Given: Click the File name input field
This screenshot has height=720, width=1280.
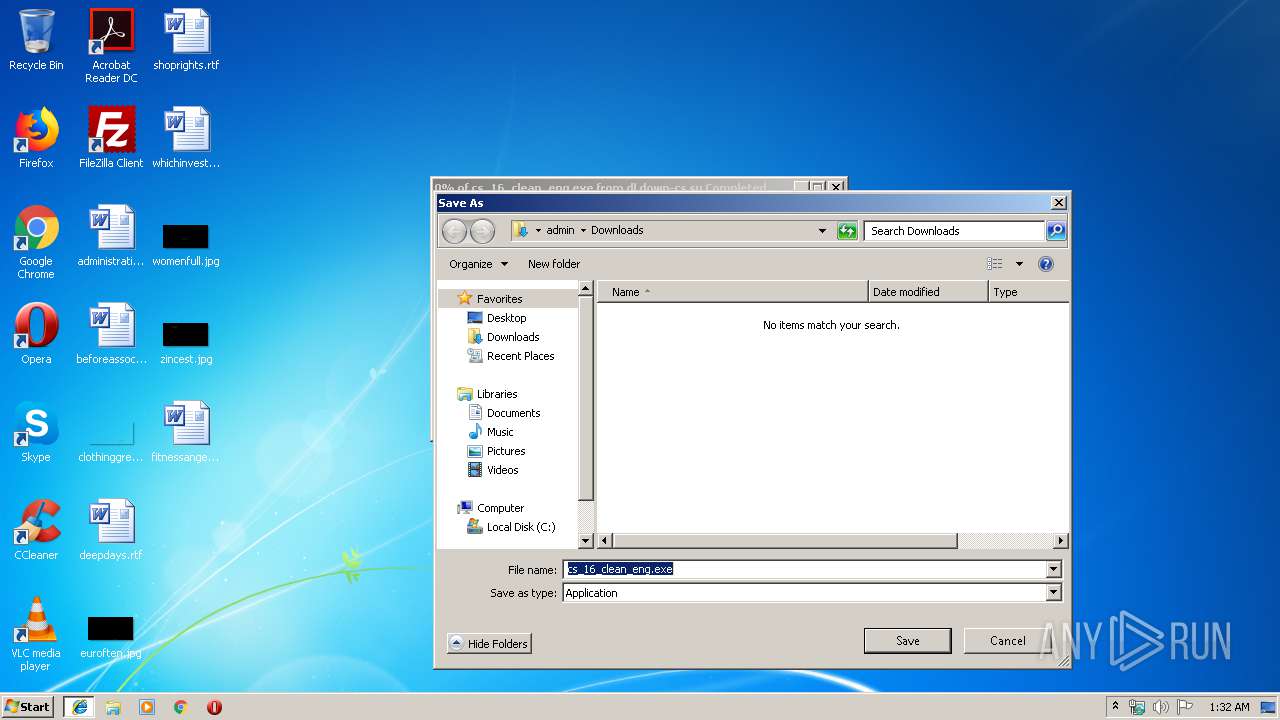Looking at the screenshot, I should (x=804, y=569).
